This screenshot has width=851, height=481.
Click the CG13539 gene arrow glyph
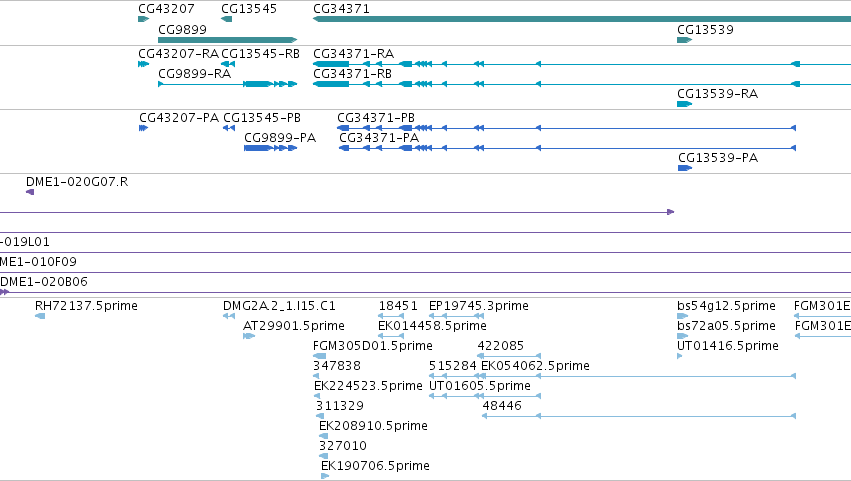684,40
